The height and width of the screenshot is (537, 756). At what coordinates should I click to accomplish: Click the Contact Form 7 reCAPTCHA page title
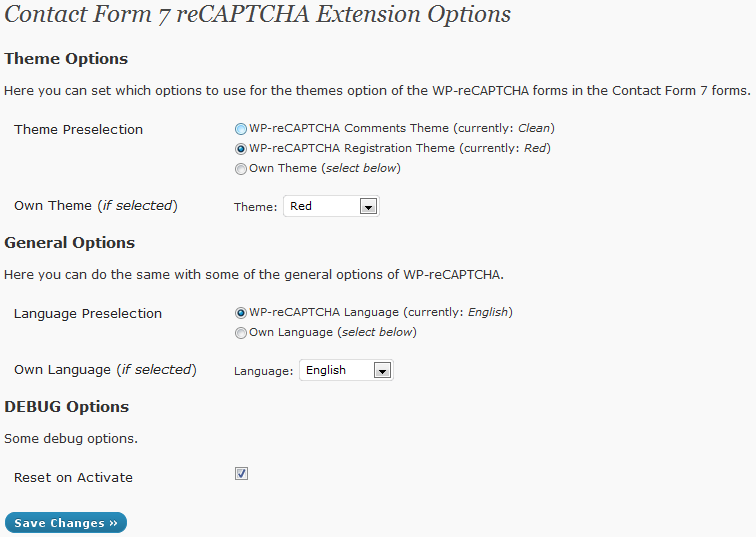tap(258, 15)
